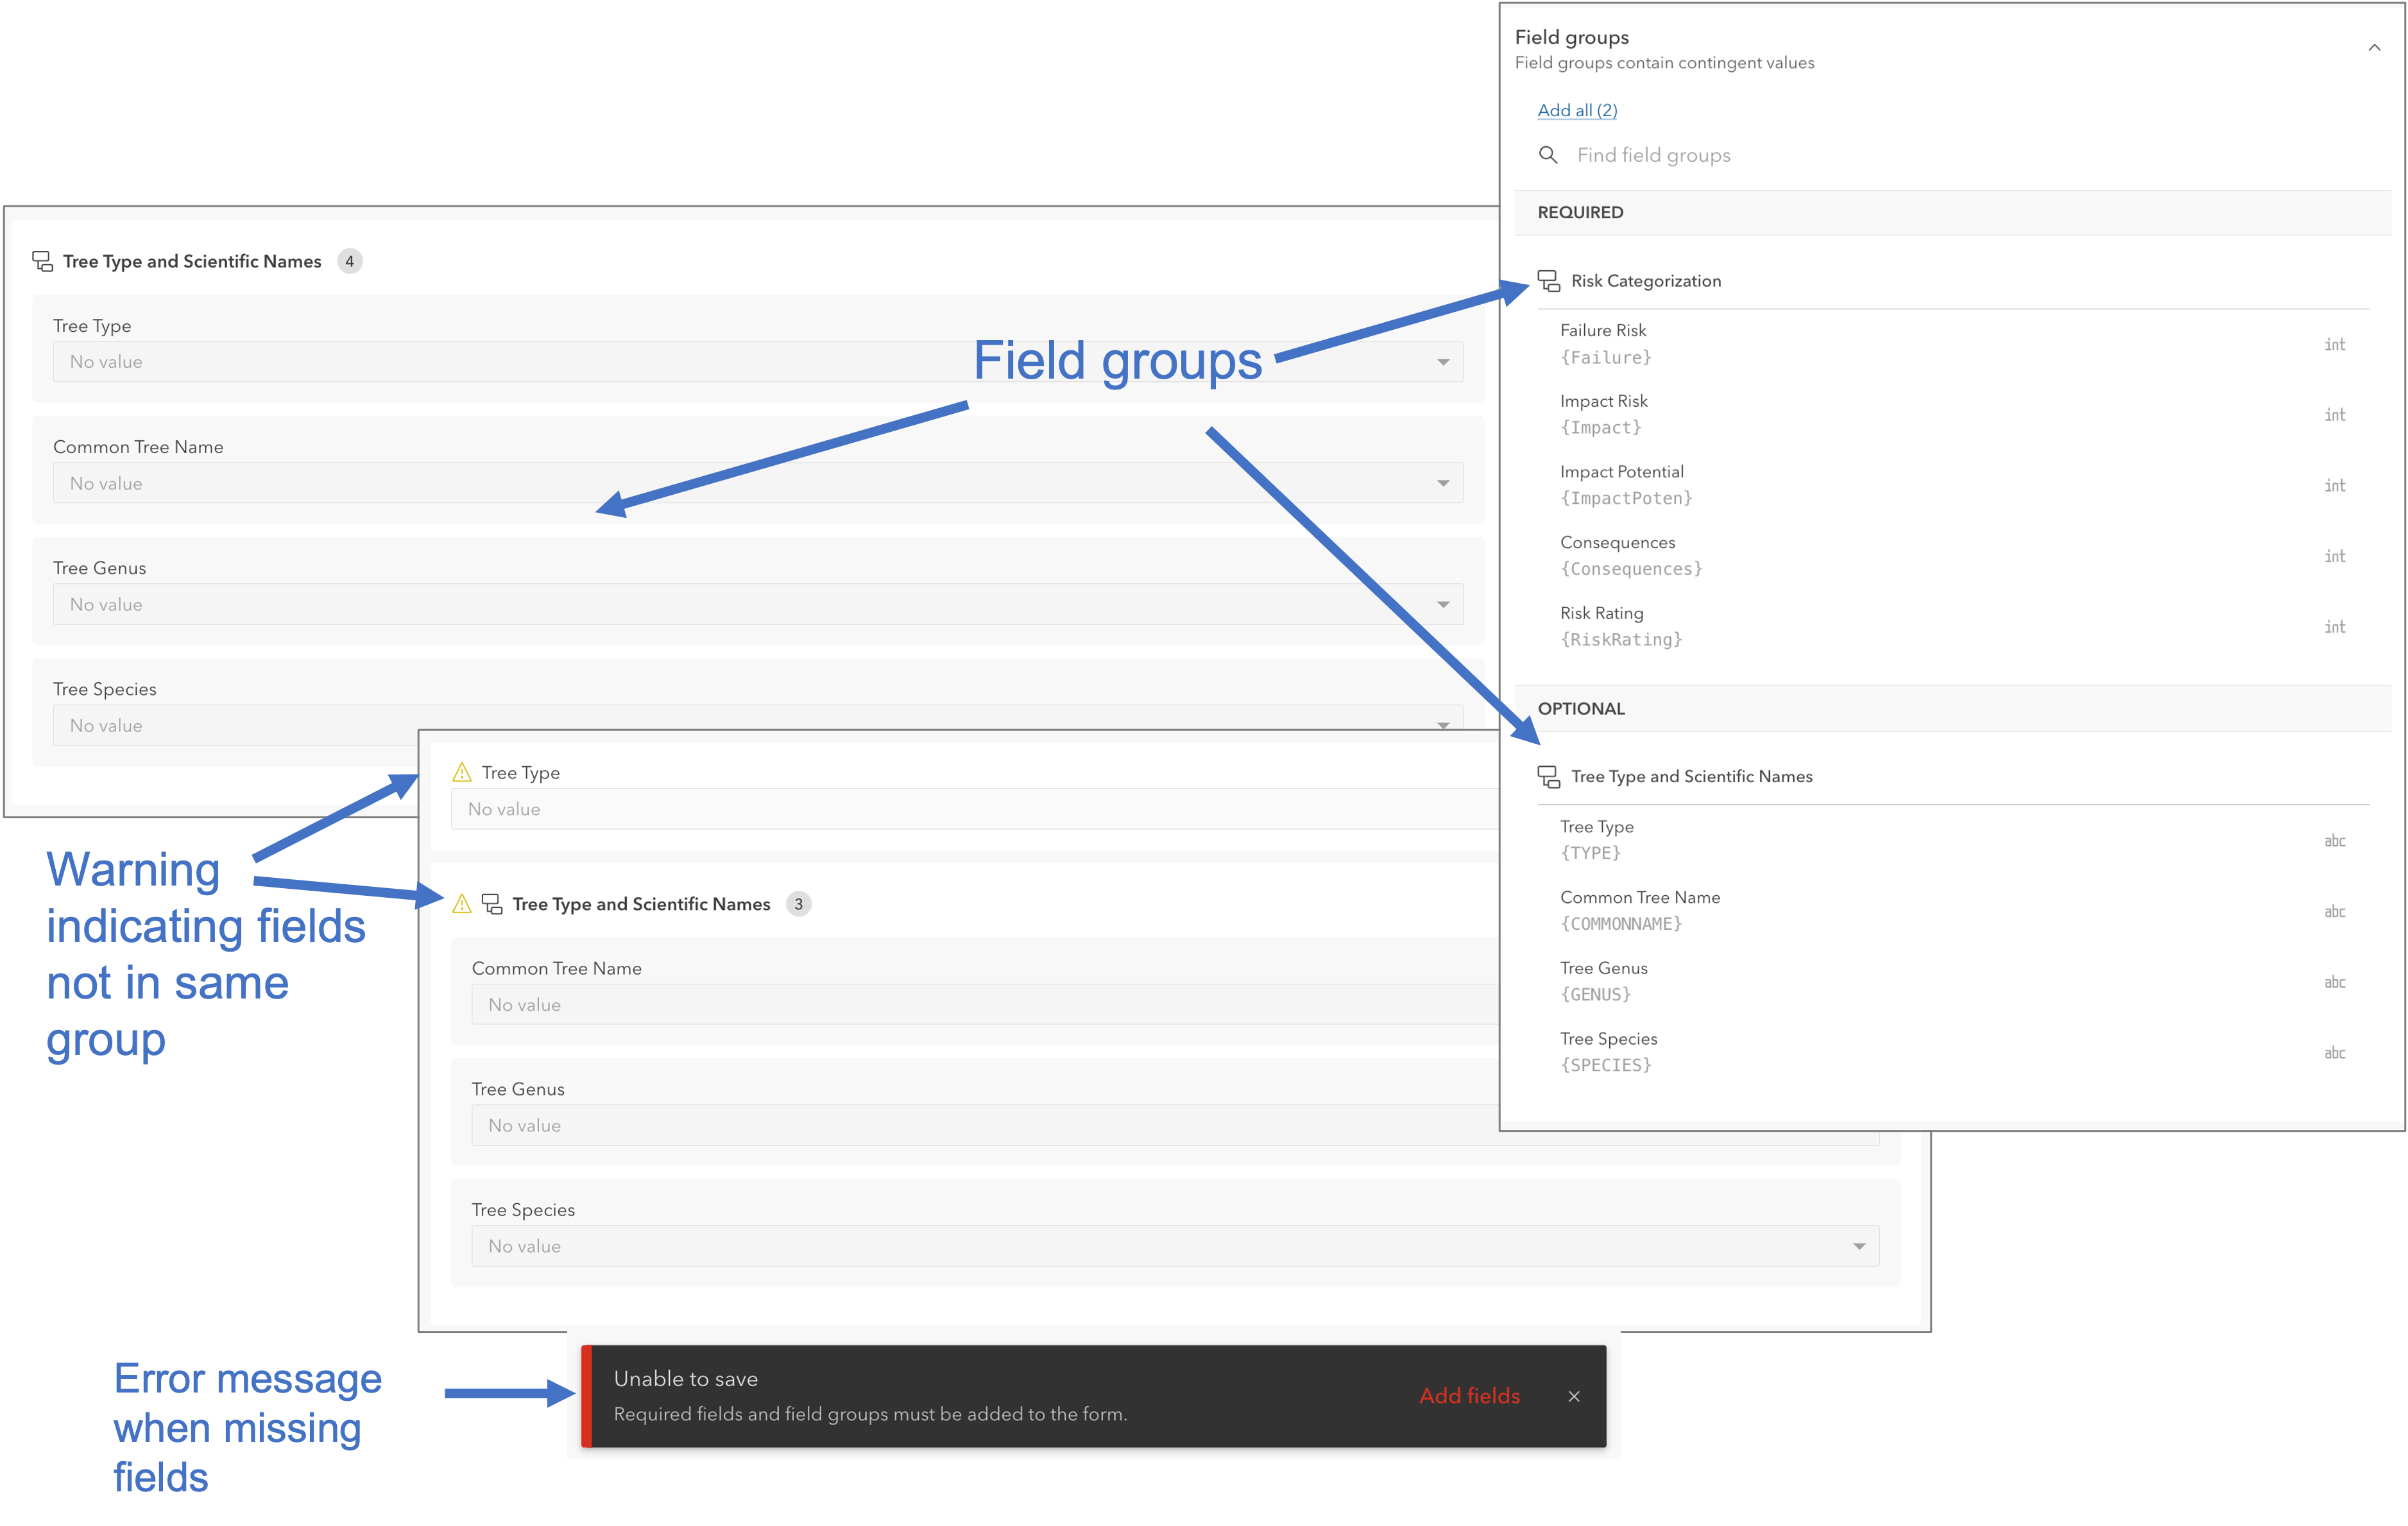
Task: Click the int type badge next to Failure Risk
Action: [2334, 344]
